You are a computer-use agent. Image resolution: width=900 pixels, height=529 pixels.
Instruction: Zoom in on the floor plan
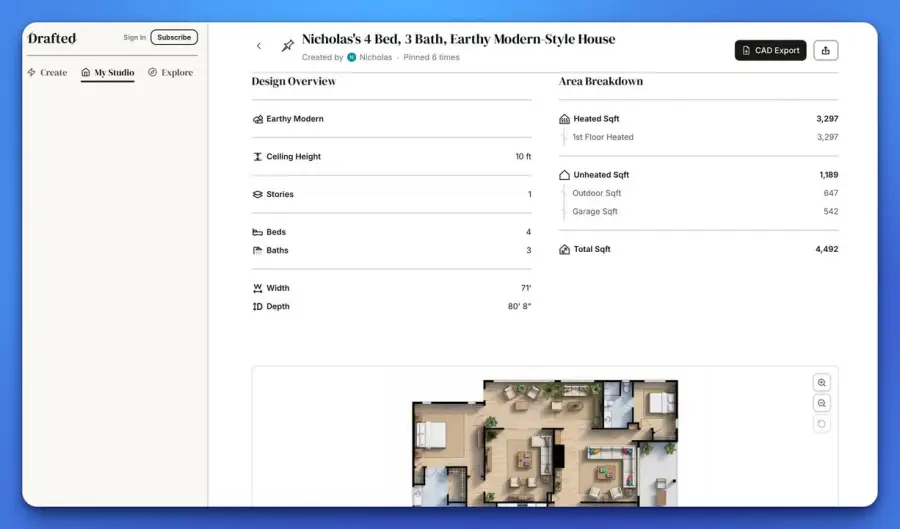(821, 383)
